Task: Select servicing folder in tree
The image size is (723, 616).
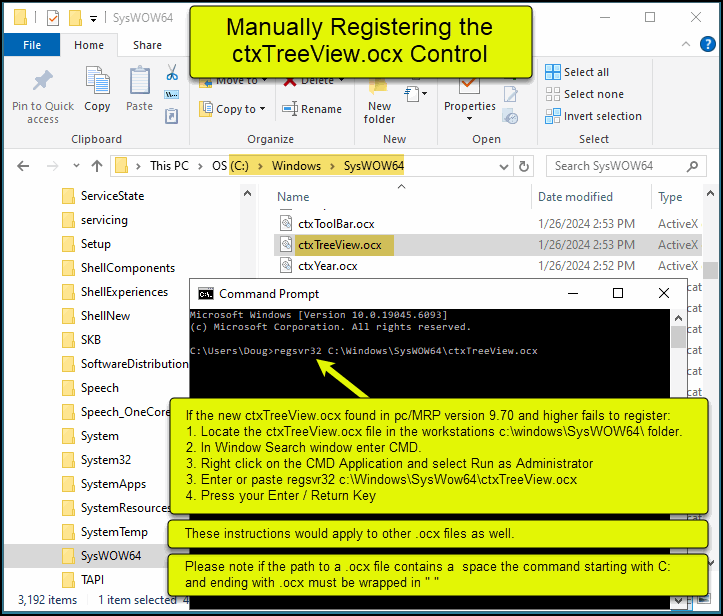Action: click(x=104, y=220)
